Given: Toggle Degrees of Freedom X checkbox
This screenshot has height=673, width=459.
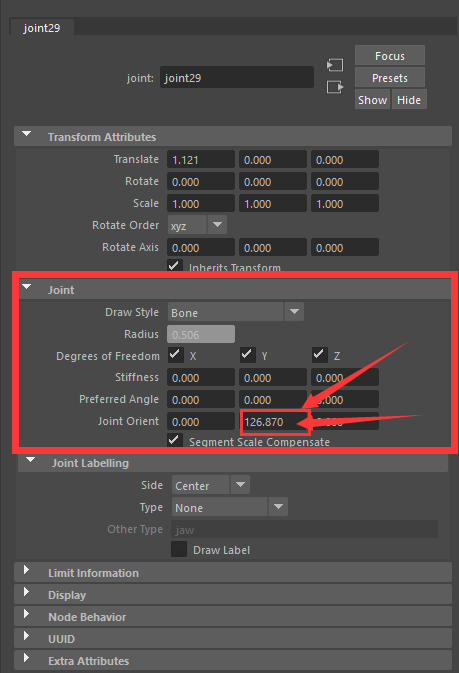Looking at the screenshot, I should coord(176,355).
